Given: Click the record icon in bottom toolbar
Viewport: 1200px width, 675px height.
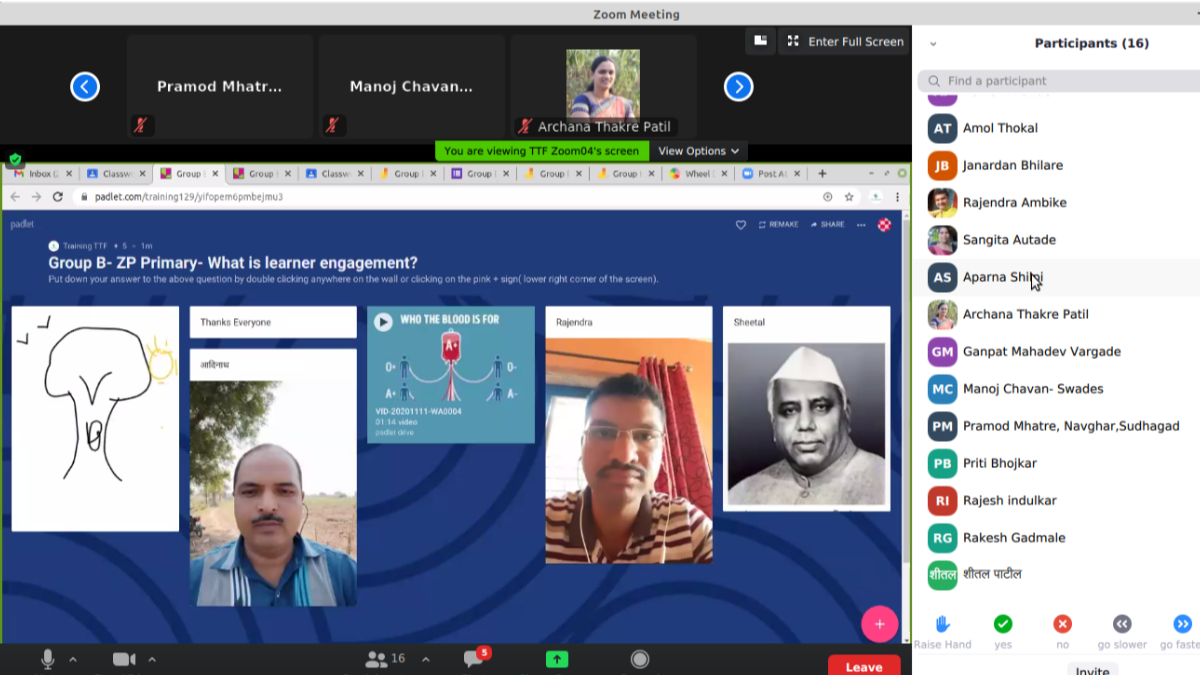Looking at the screenshot, I should (640, 659).
